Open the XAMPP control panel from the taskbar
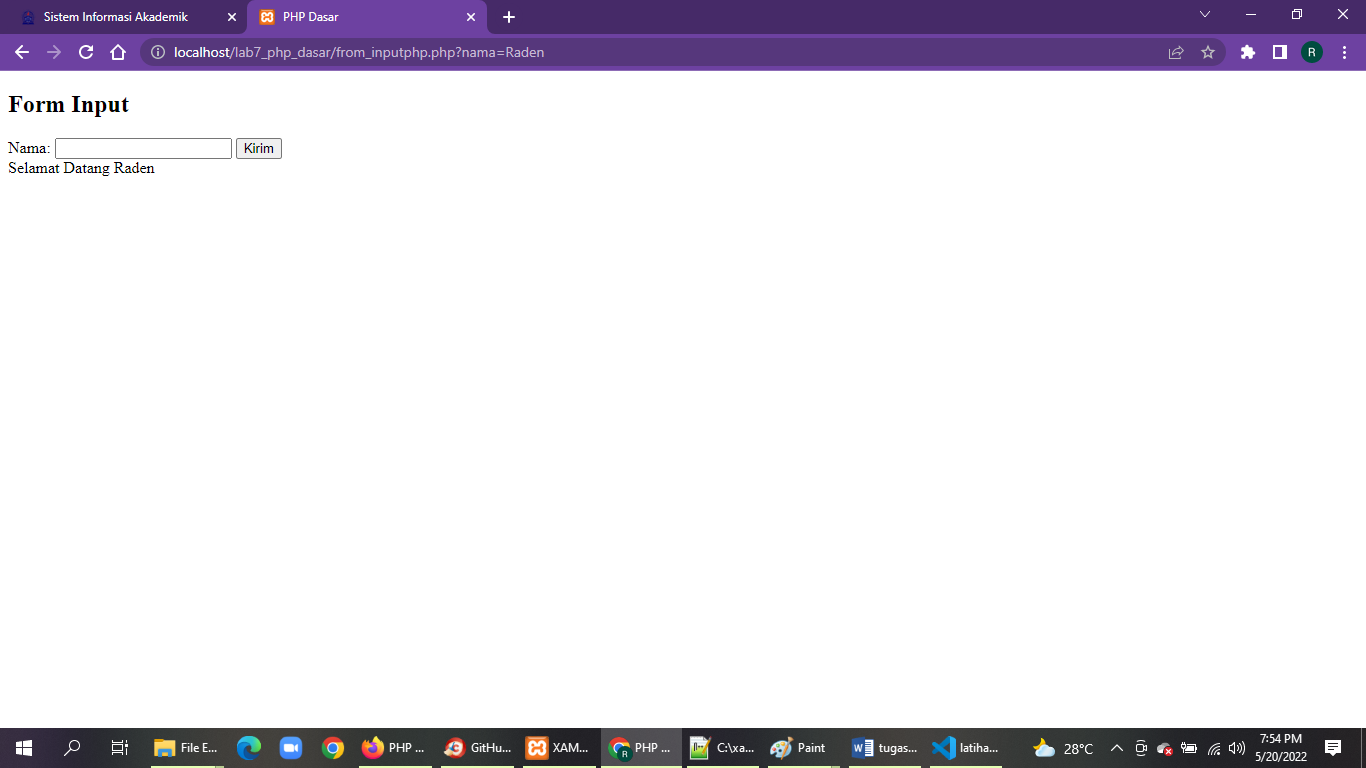 click(559, 747)
